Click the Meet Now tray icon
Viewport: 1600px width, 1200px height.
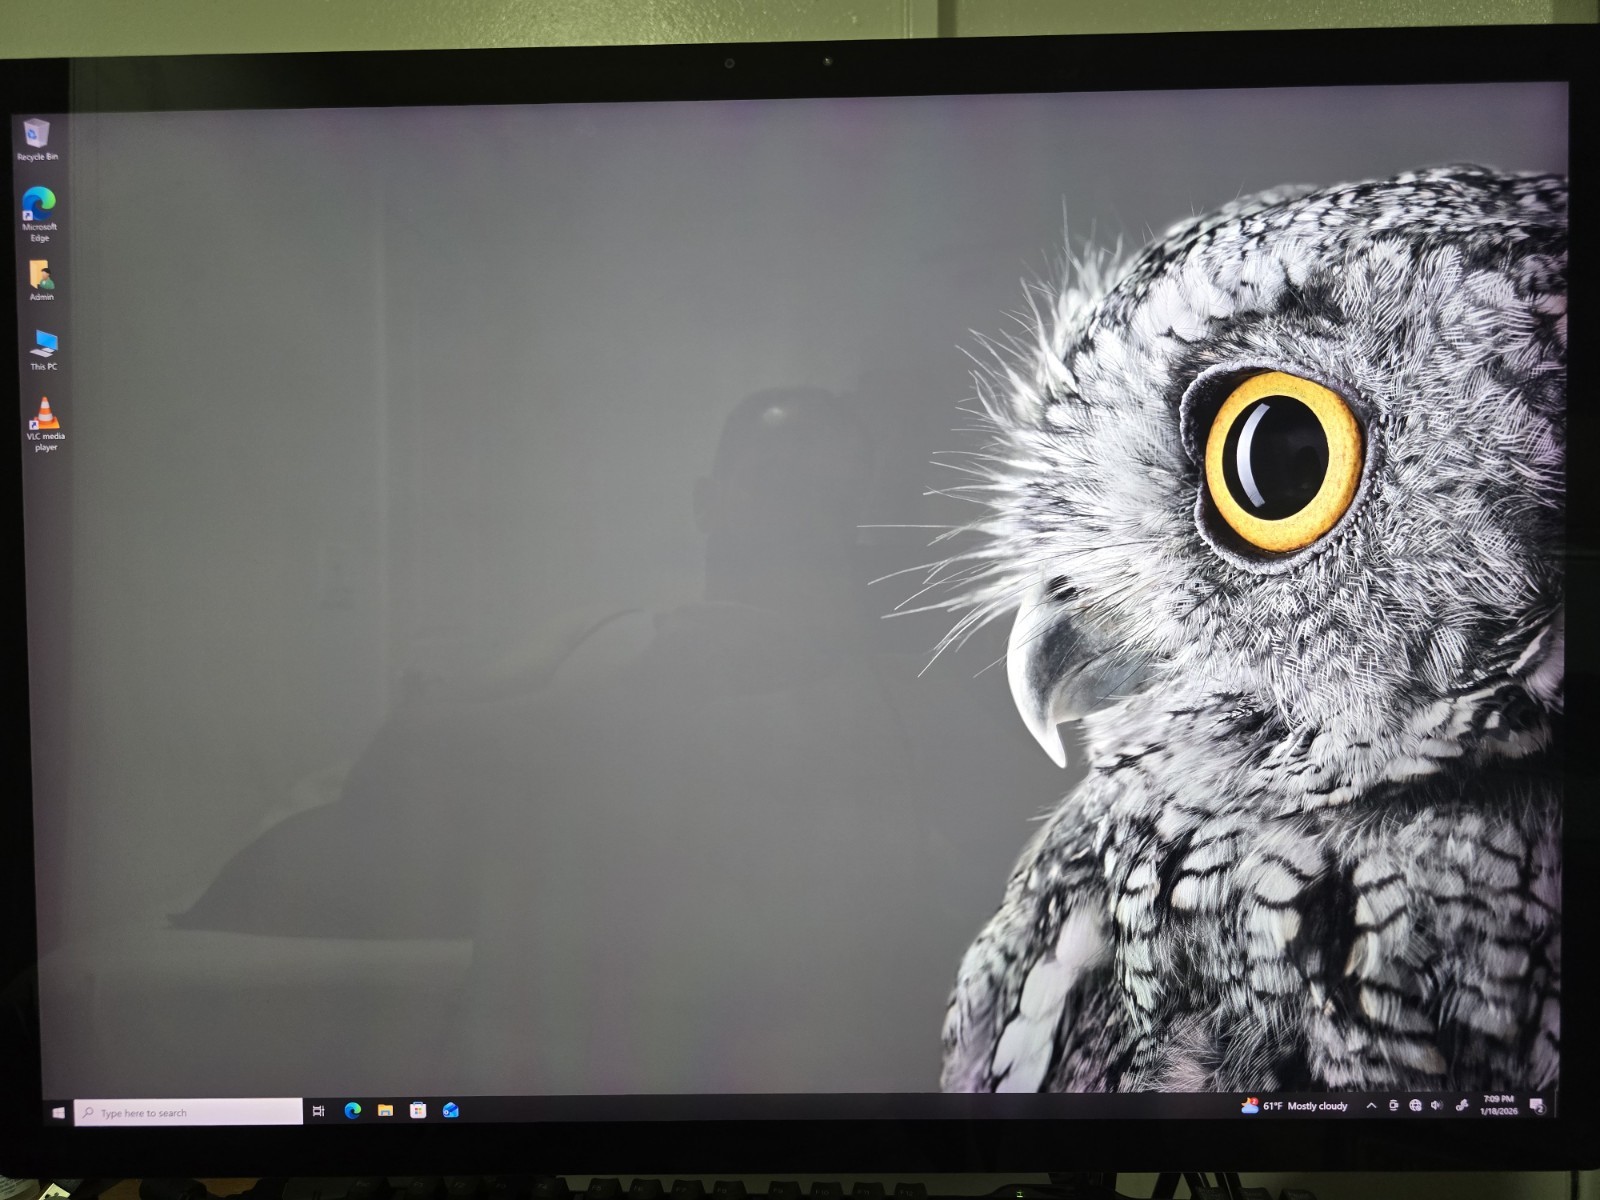1393,1106
